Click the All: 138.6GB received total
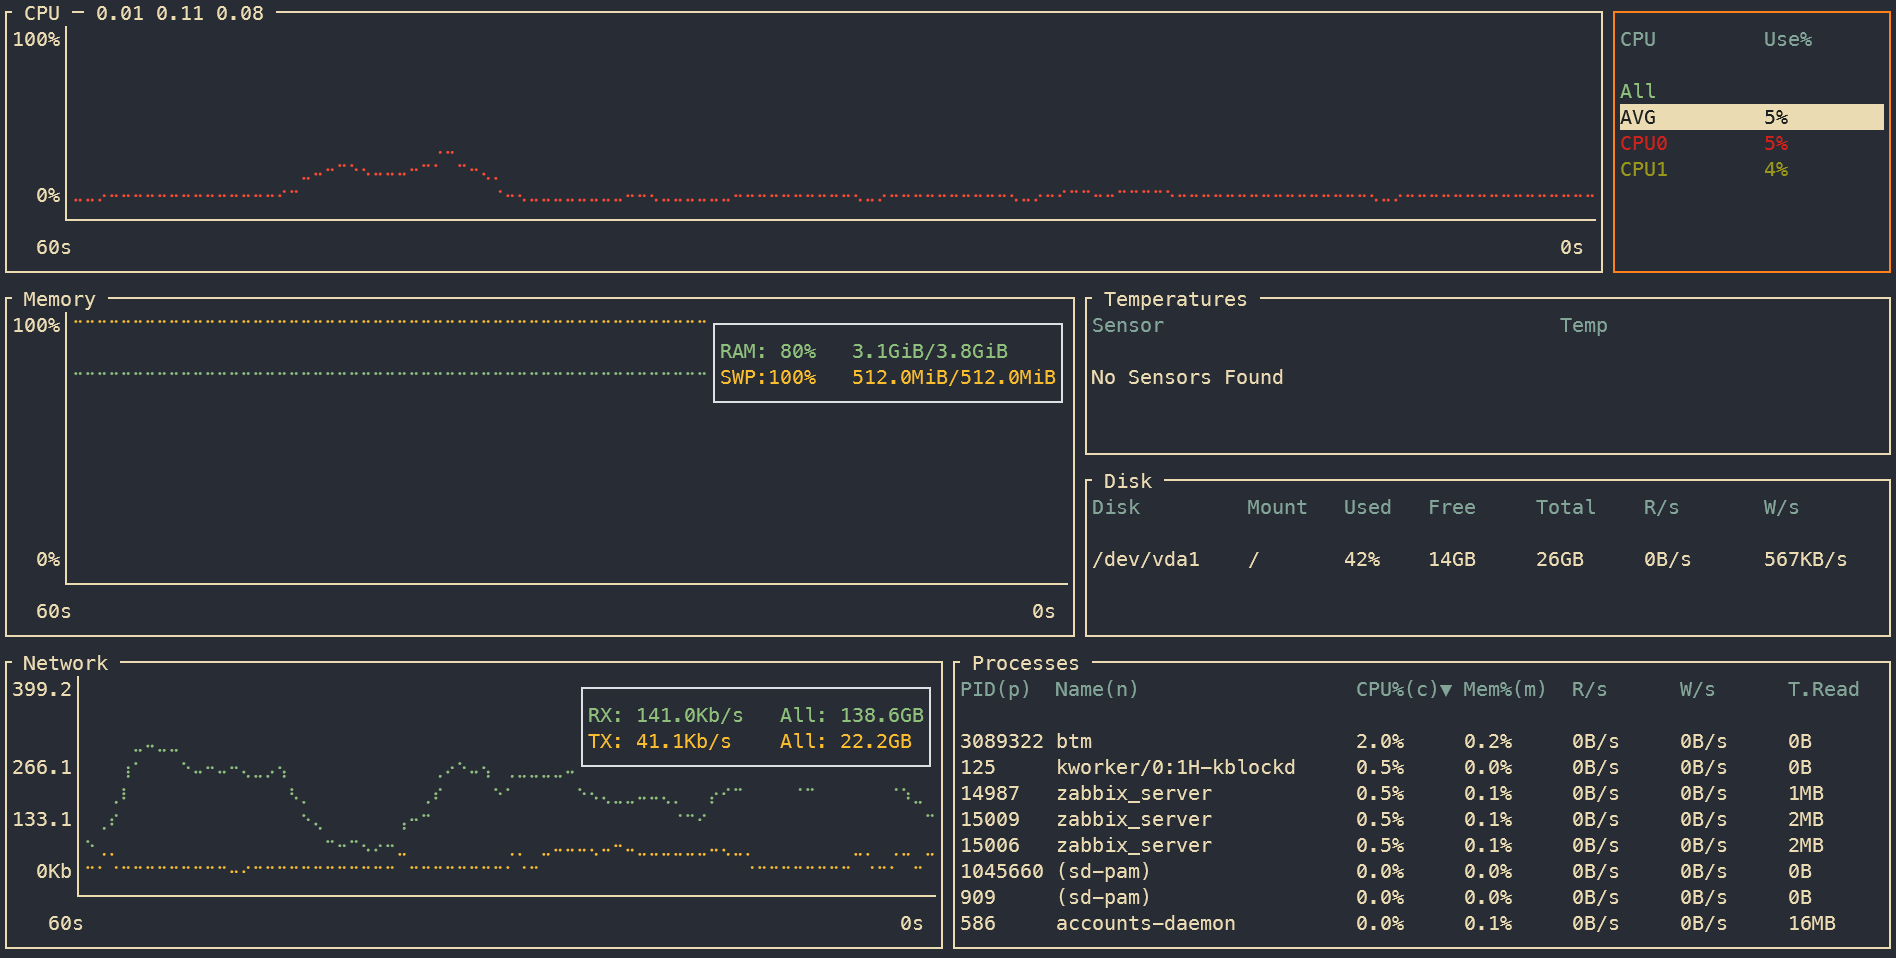 pyautogui.click(x=852, y=715)
